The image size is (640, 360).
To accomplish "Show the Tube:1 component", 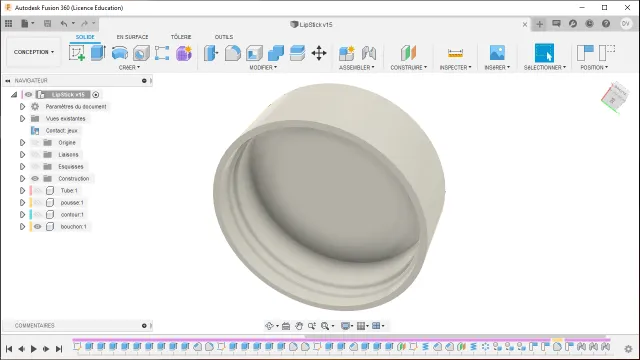I will [38, 191].
